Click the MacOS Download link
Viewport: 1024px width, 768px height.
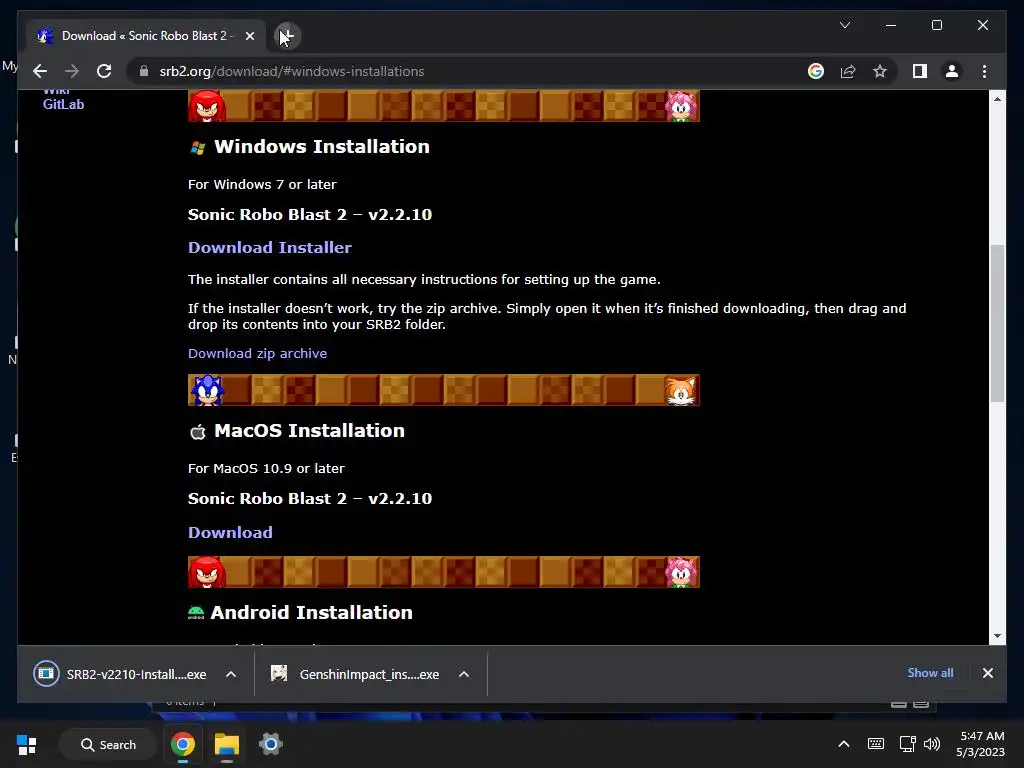point(230,532)
